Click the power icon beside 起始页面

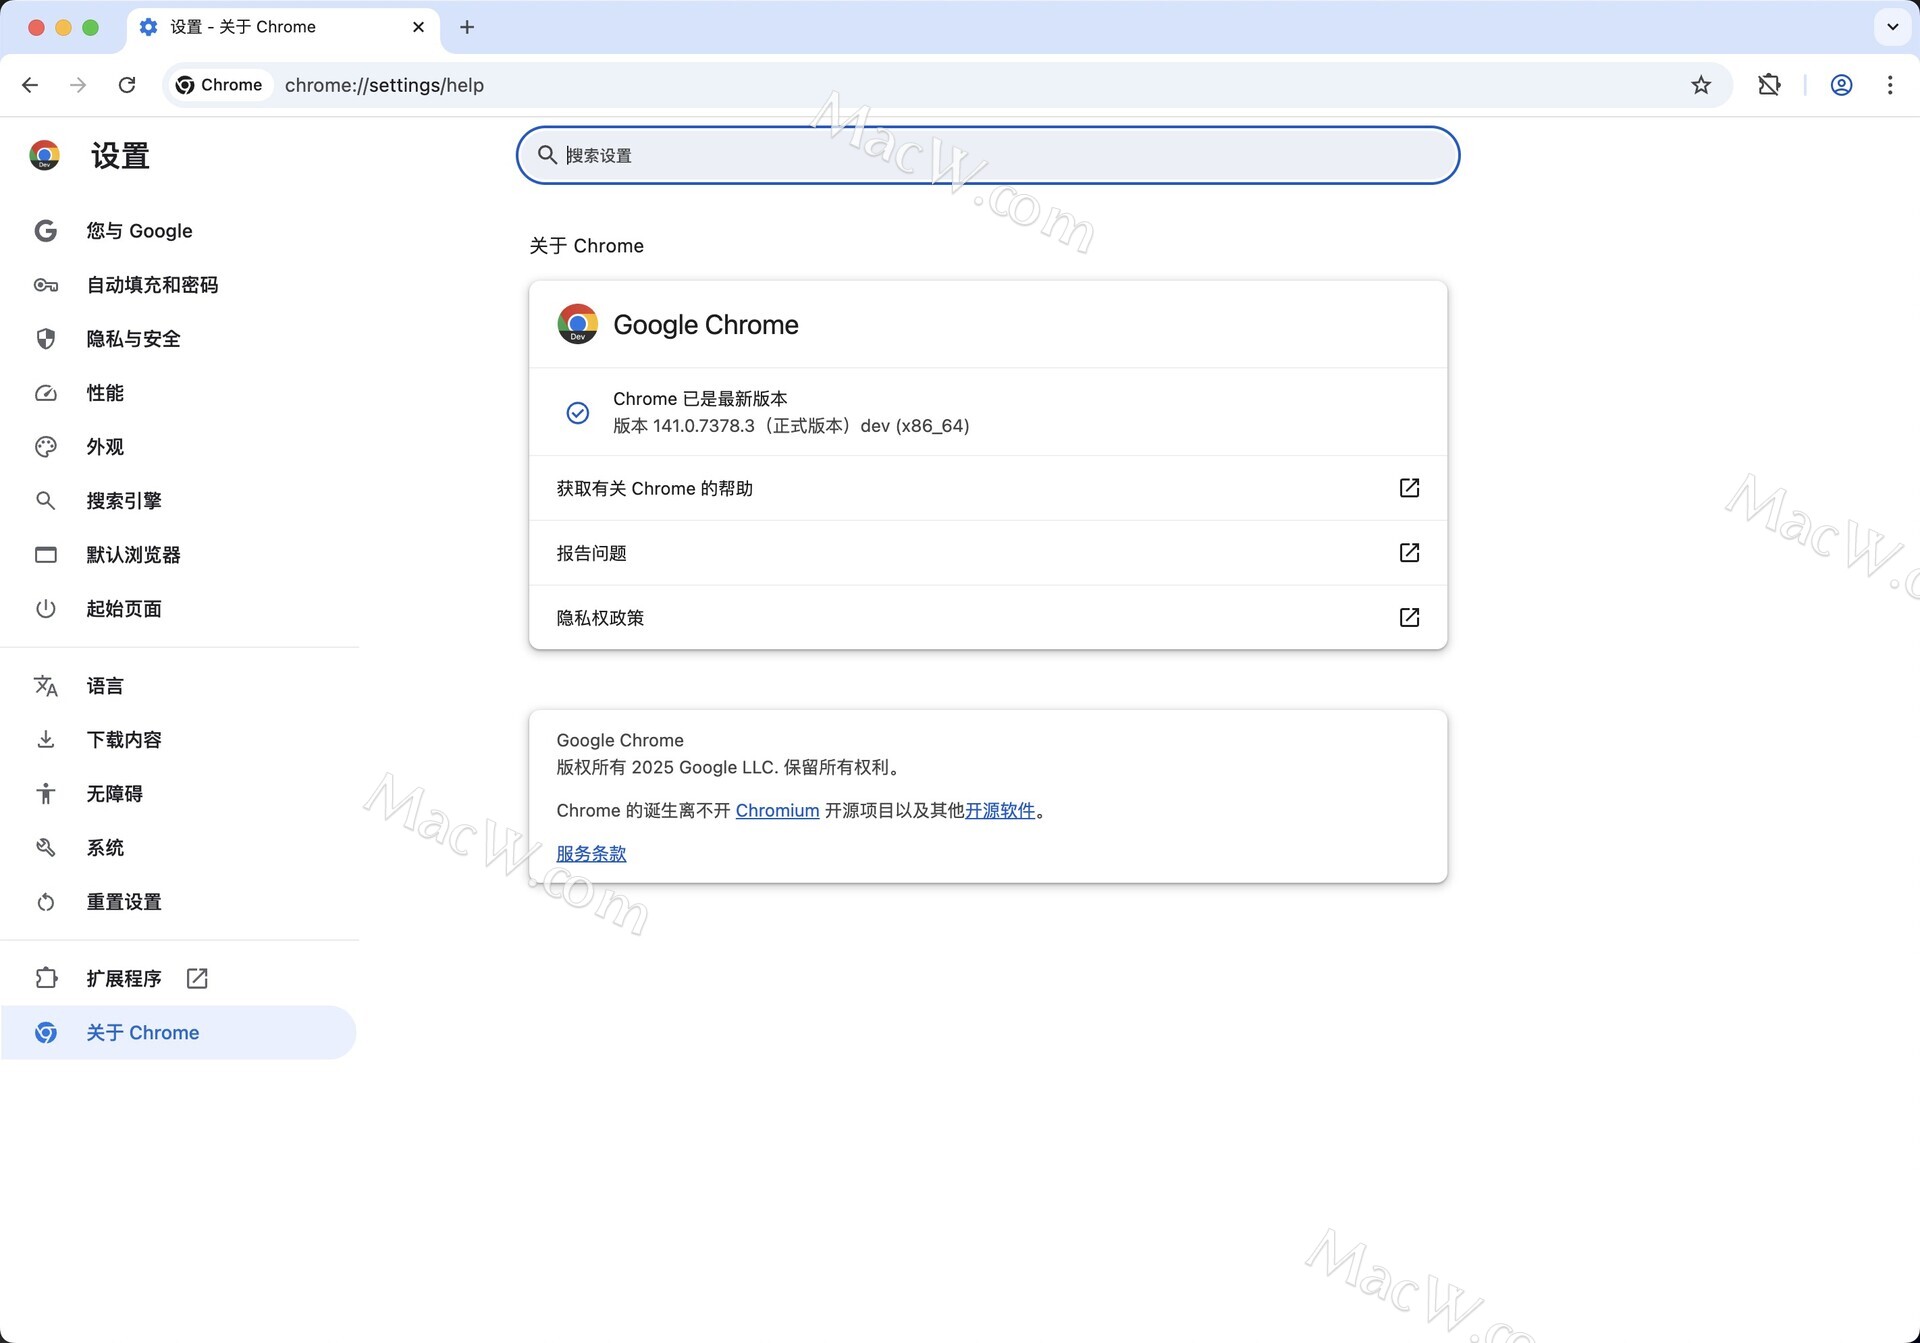[45, 609]
